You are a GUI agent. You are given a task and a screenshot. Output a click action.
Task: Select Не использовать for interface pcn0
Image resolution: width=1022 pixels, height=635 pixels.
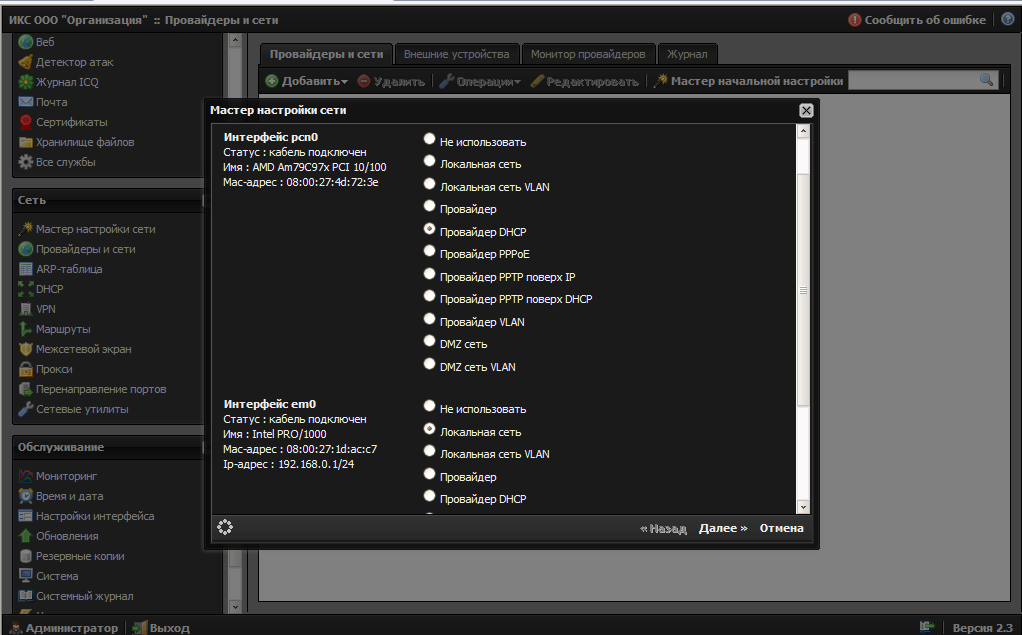[x=429, y=139]
